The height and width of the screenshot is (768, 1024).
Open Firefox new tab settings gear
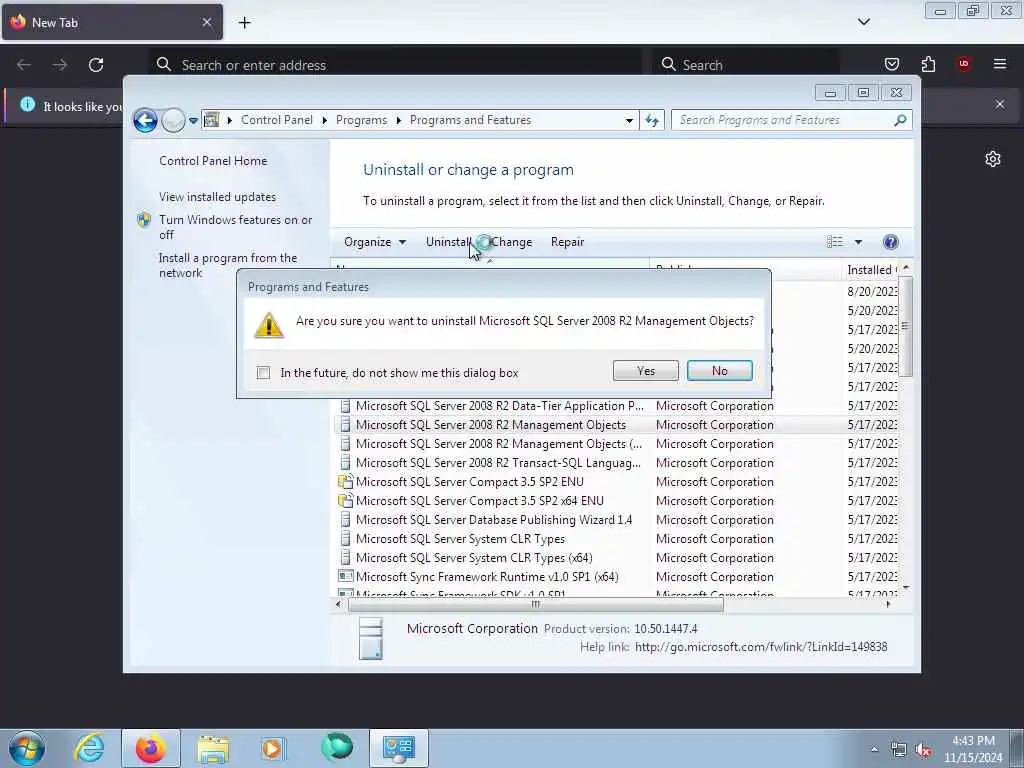tap(993, 159)
